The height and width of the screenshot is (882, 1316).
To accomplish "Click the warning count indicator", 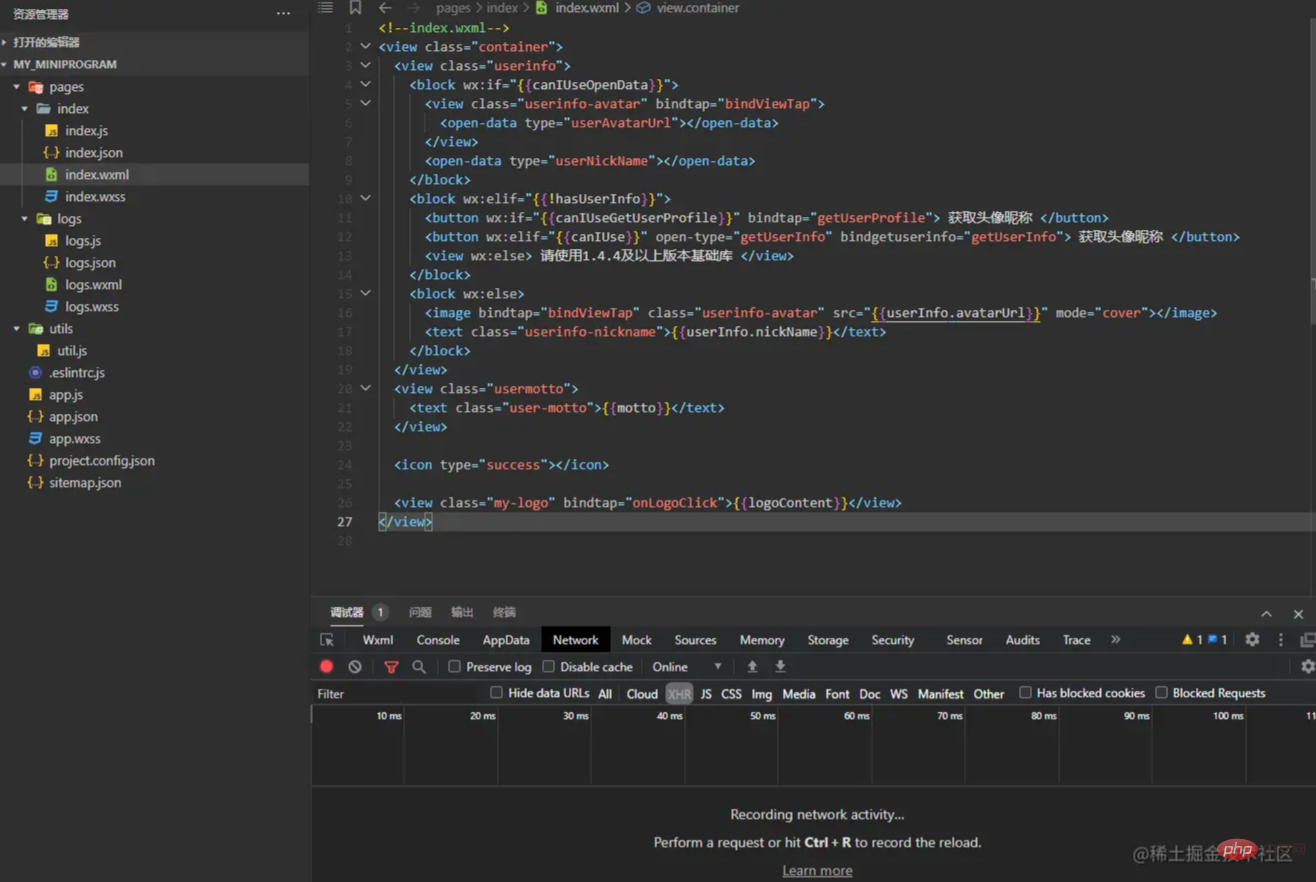I will point(1192,640).
